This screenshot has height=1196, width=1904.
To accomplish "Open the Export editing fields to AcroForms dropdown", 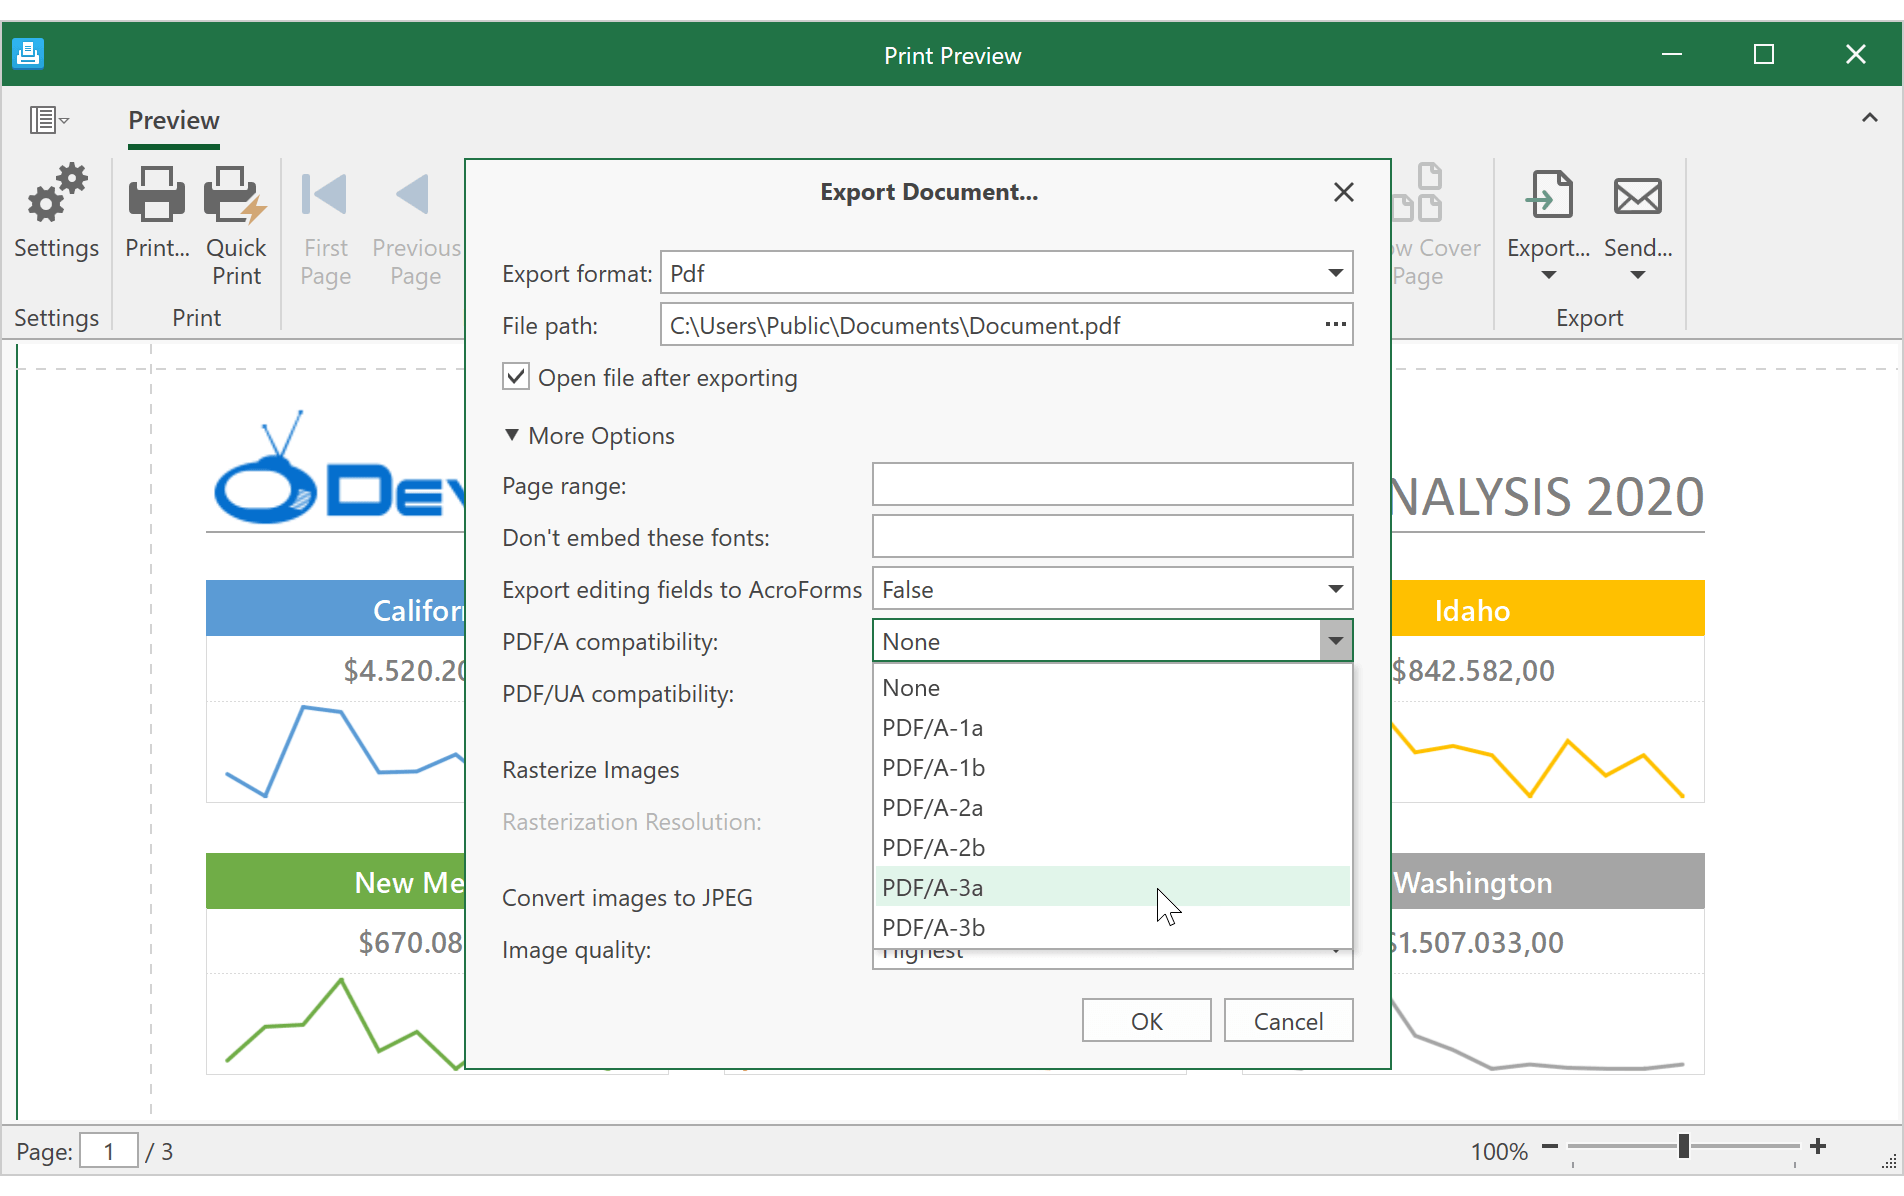I will coord(1334,589).
